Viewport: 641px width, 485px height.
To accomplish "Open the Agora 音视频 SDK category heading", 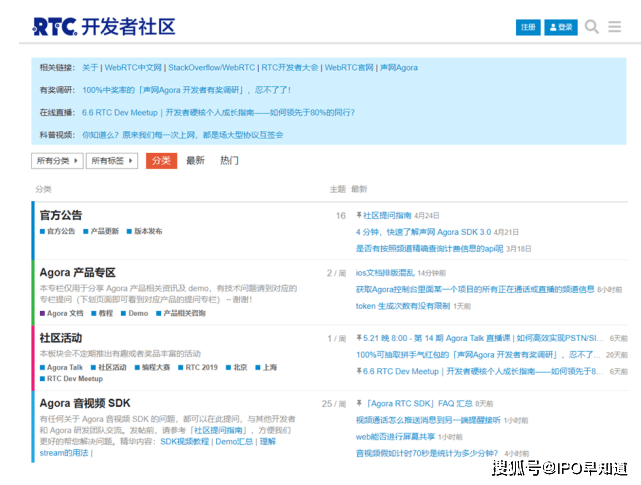I will point(85,403).
